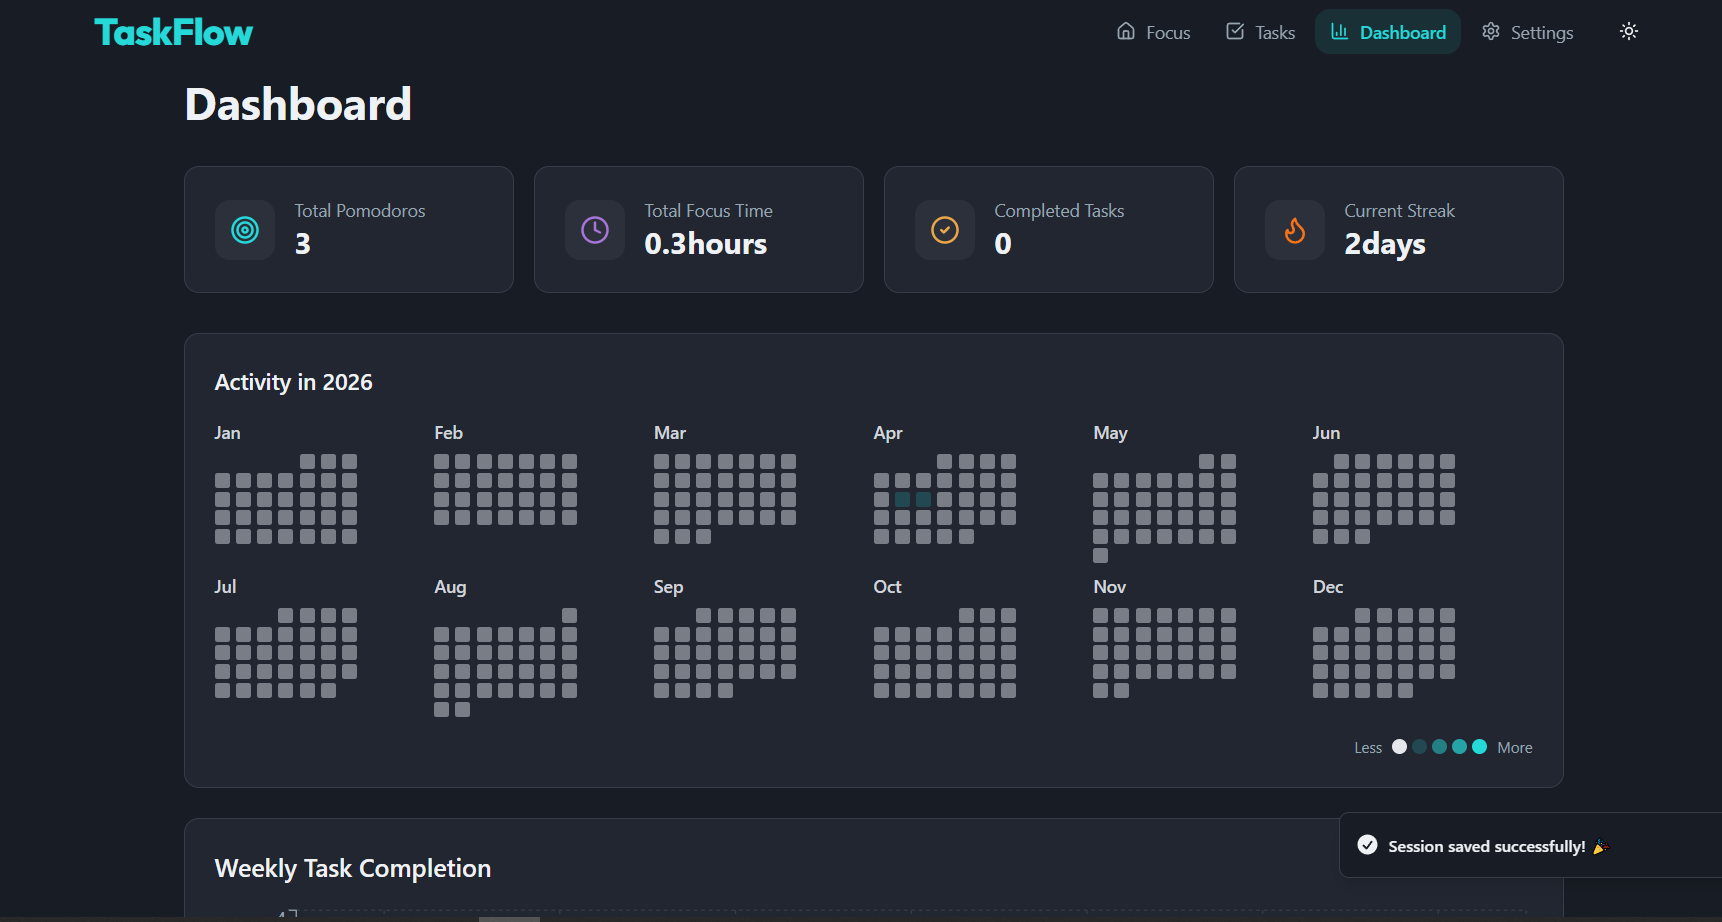Screen dimensions: 1722x922
Task: Click the Current Streak flame icon
Action: click(1295, 230)
